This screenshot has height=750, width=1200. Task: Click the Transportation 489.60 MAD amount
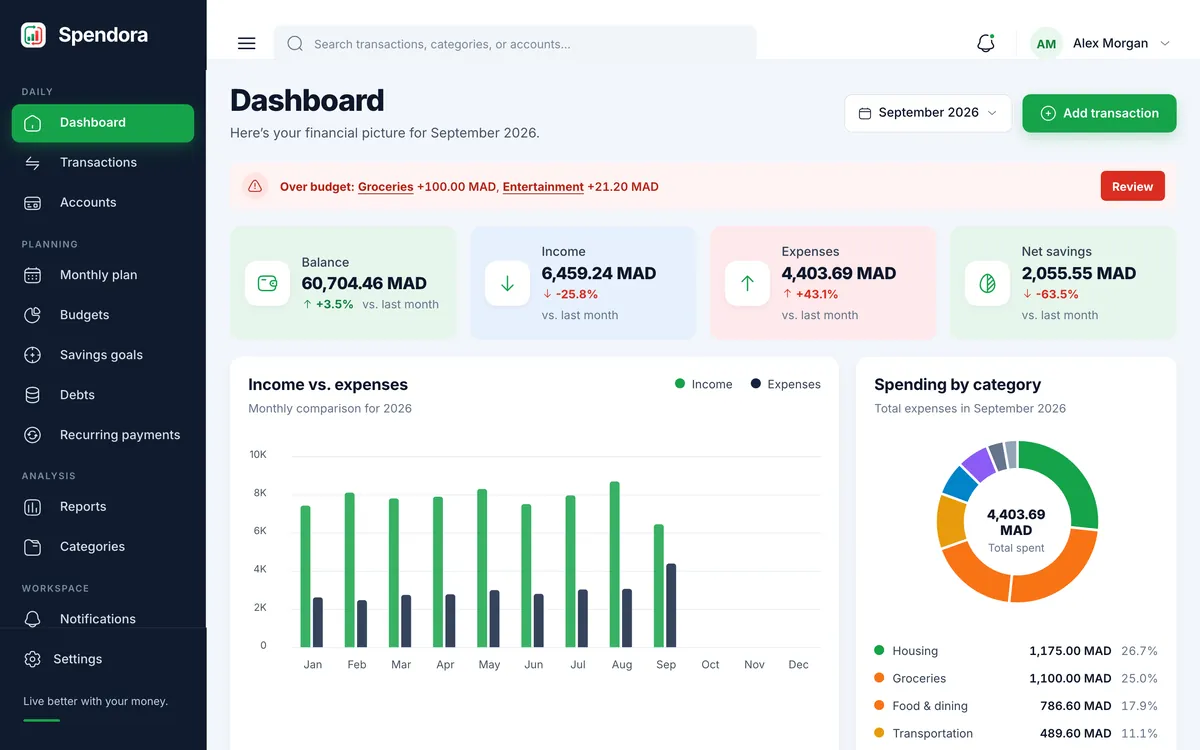1075,733
